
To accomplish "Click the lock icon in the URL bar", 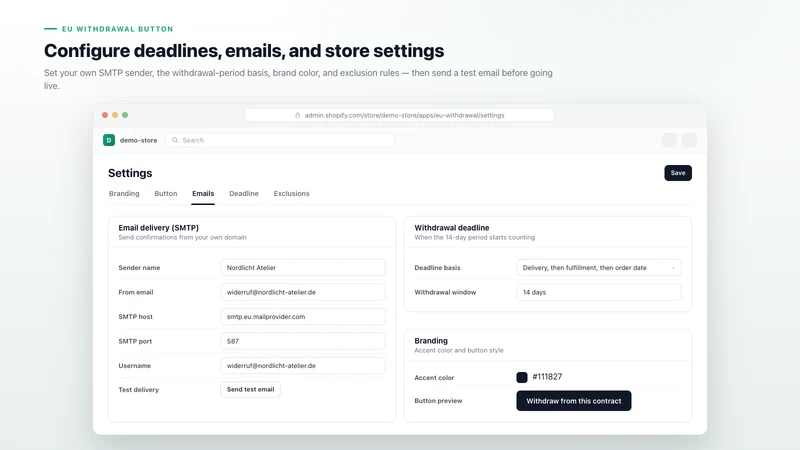I will (297, 115).
